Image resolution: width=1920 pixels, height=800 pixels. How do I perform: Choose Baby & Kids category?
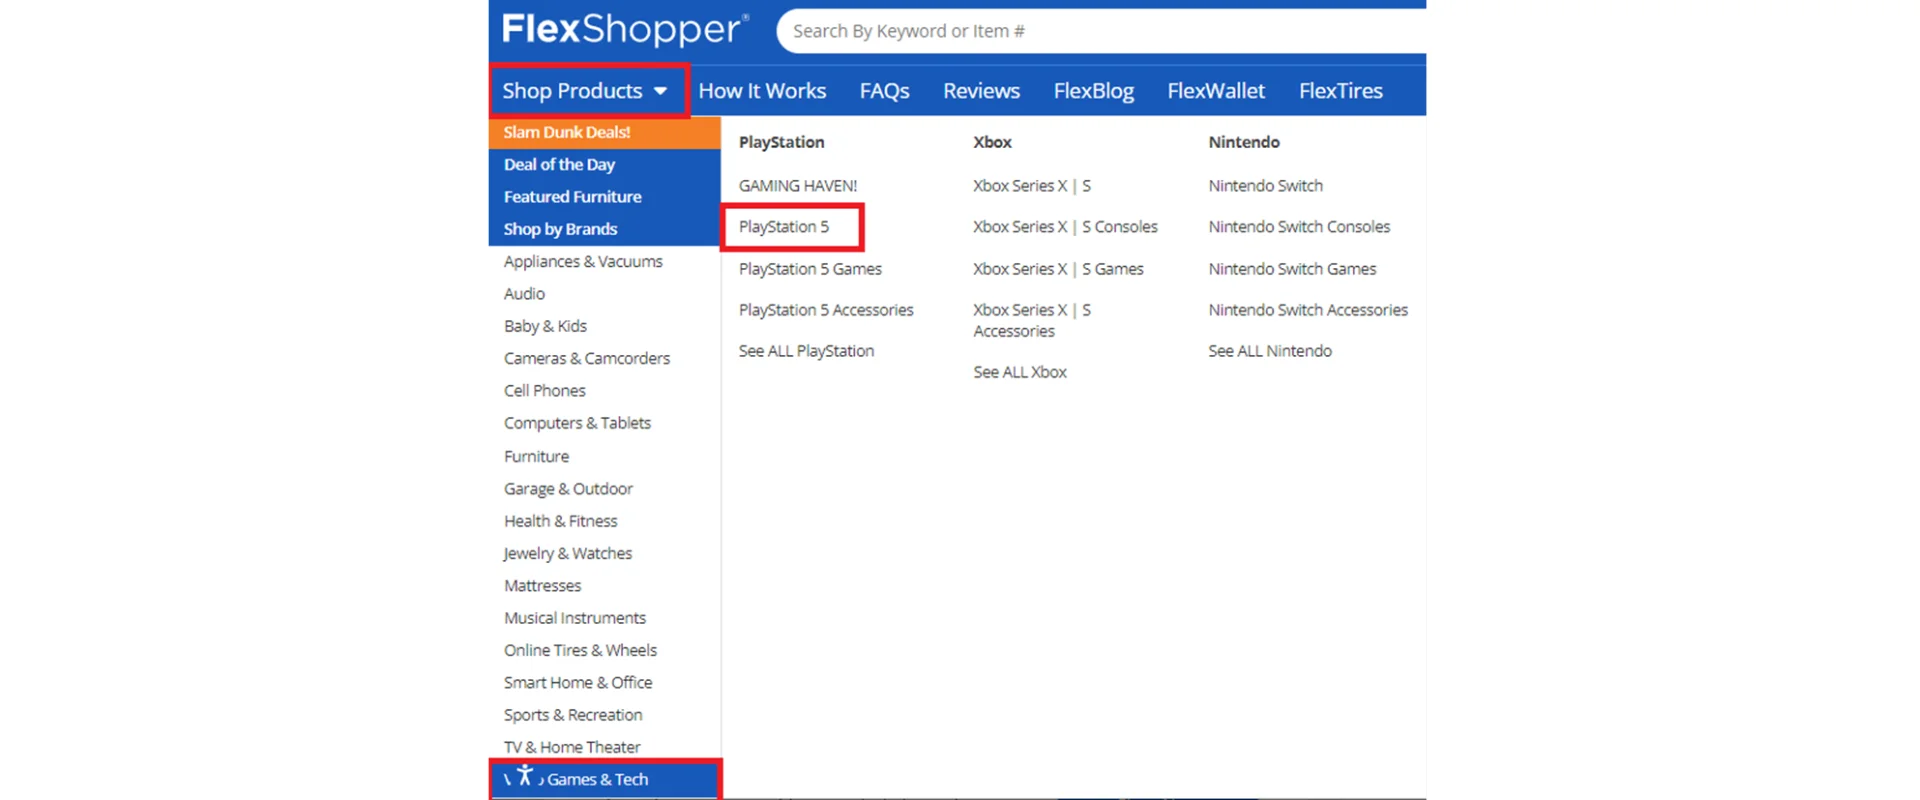coord(545,326)
